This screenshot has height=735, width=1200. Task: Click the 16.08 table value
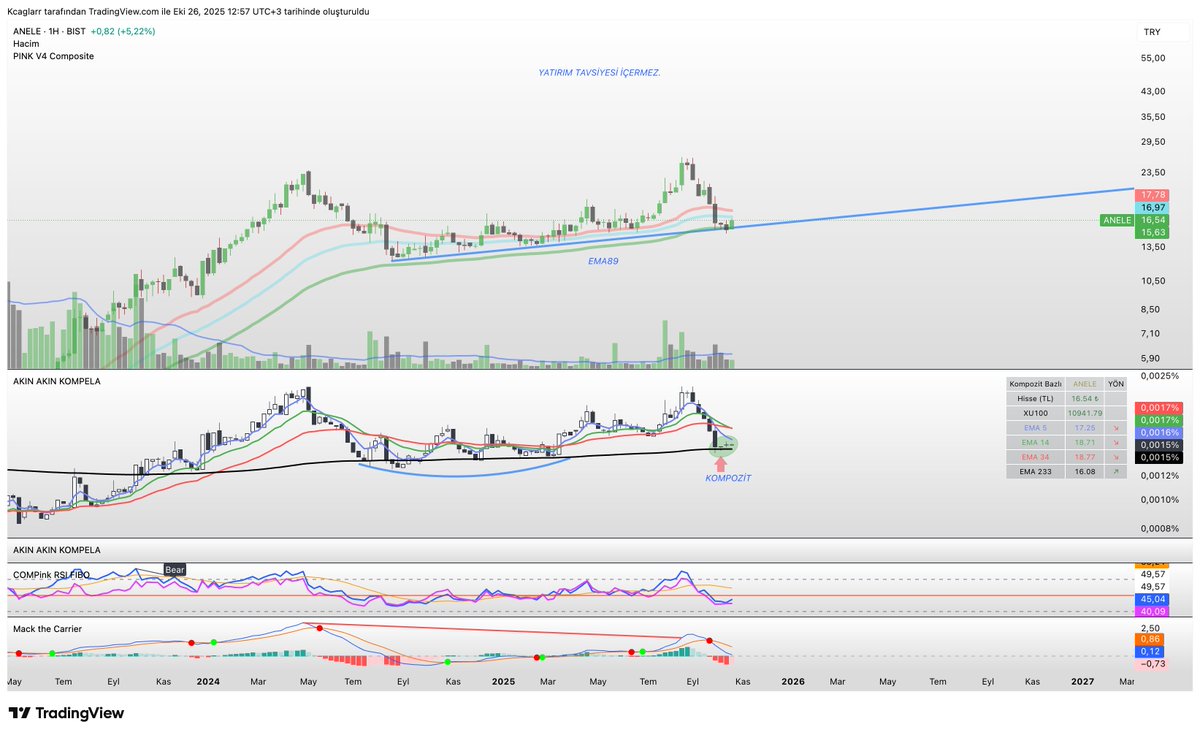click(x=1083, y=470)
